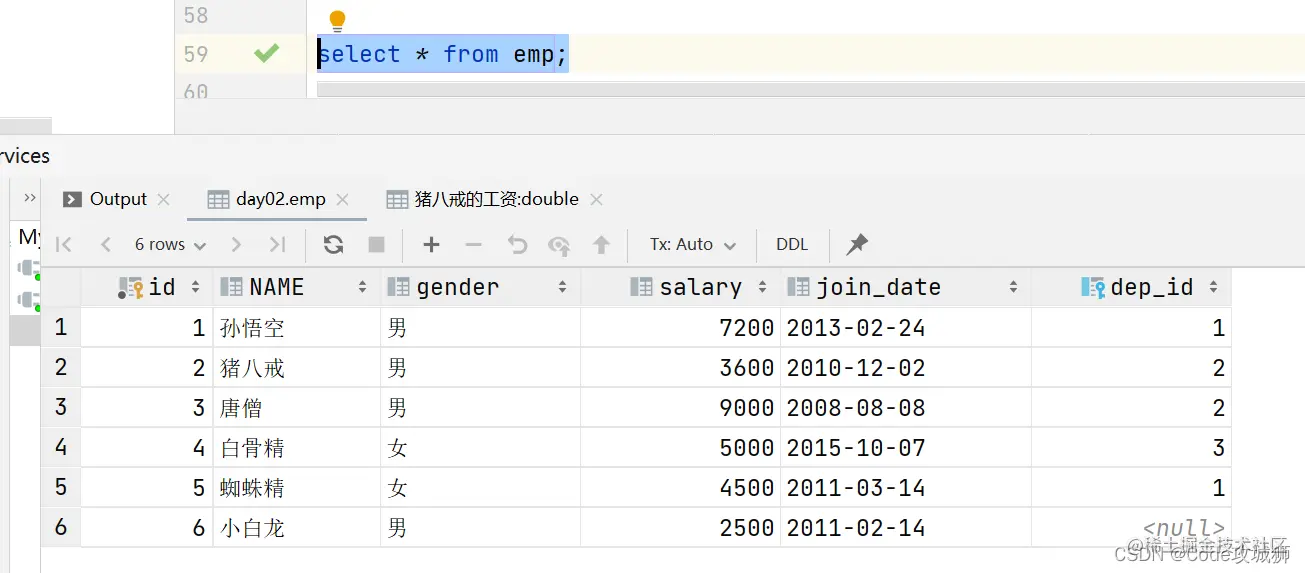The width and height of the screenshot is (1305, 573).
Task: Click the editor horizontal scrollbar
Action: pos(810,91)
